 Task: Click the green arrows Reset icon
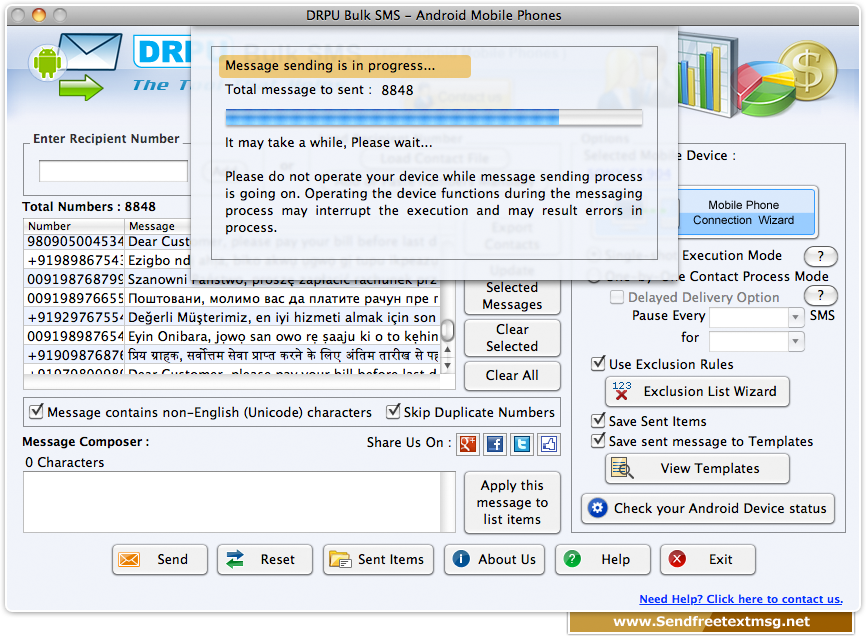[x=235, y=559]
